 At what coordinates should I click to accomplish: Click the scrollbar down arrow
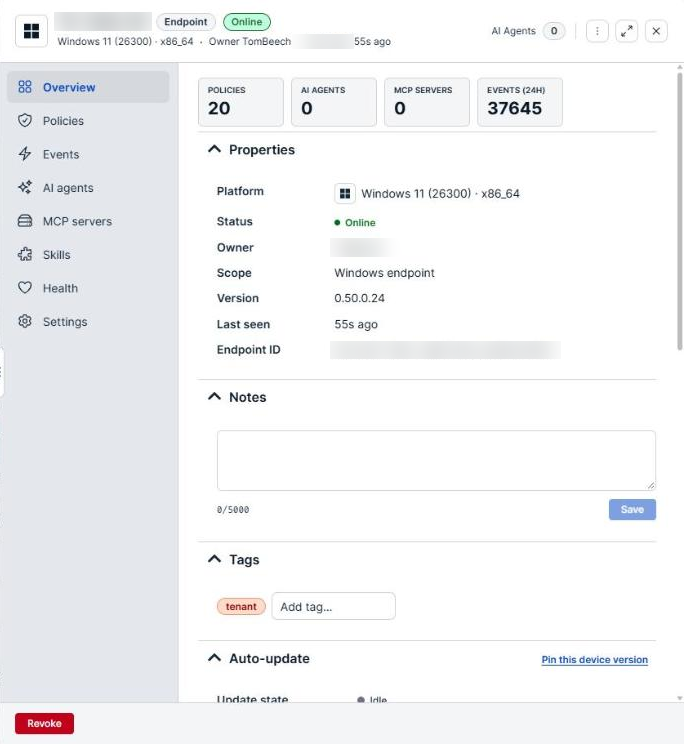point(680,698)
